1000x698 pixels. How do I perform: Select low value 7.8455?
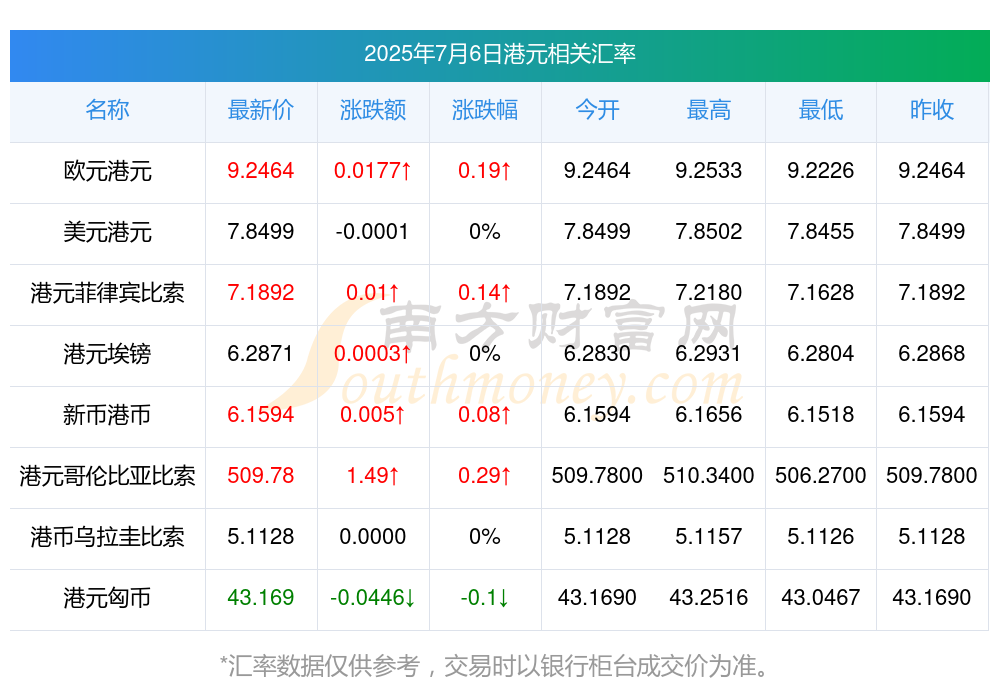point(821,231)
